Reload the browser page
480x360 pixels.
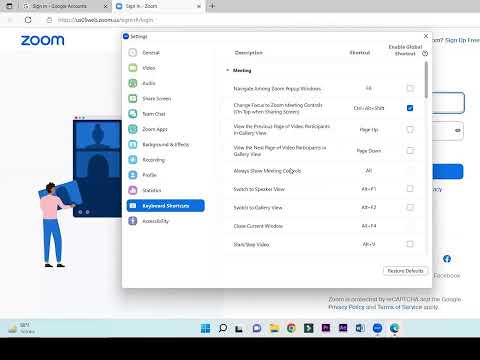click(28, 20)
